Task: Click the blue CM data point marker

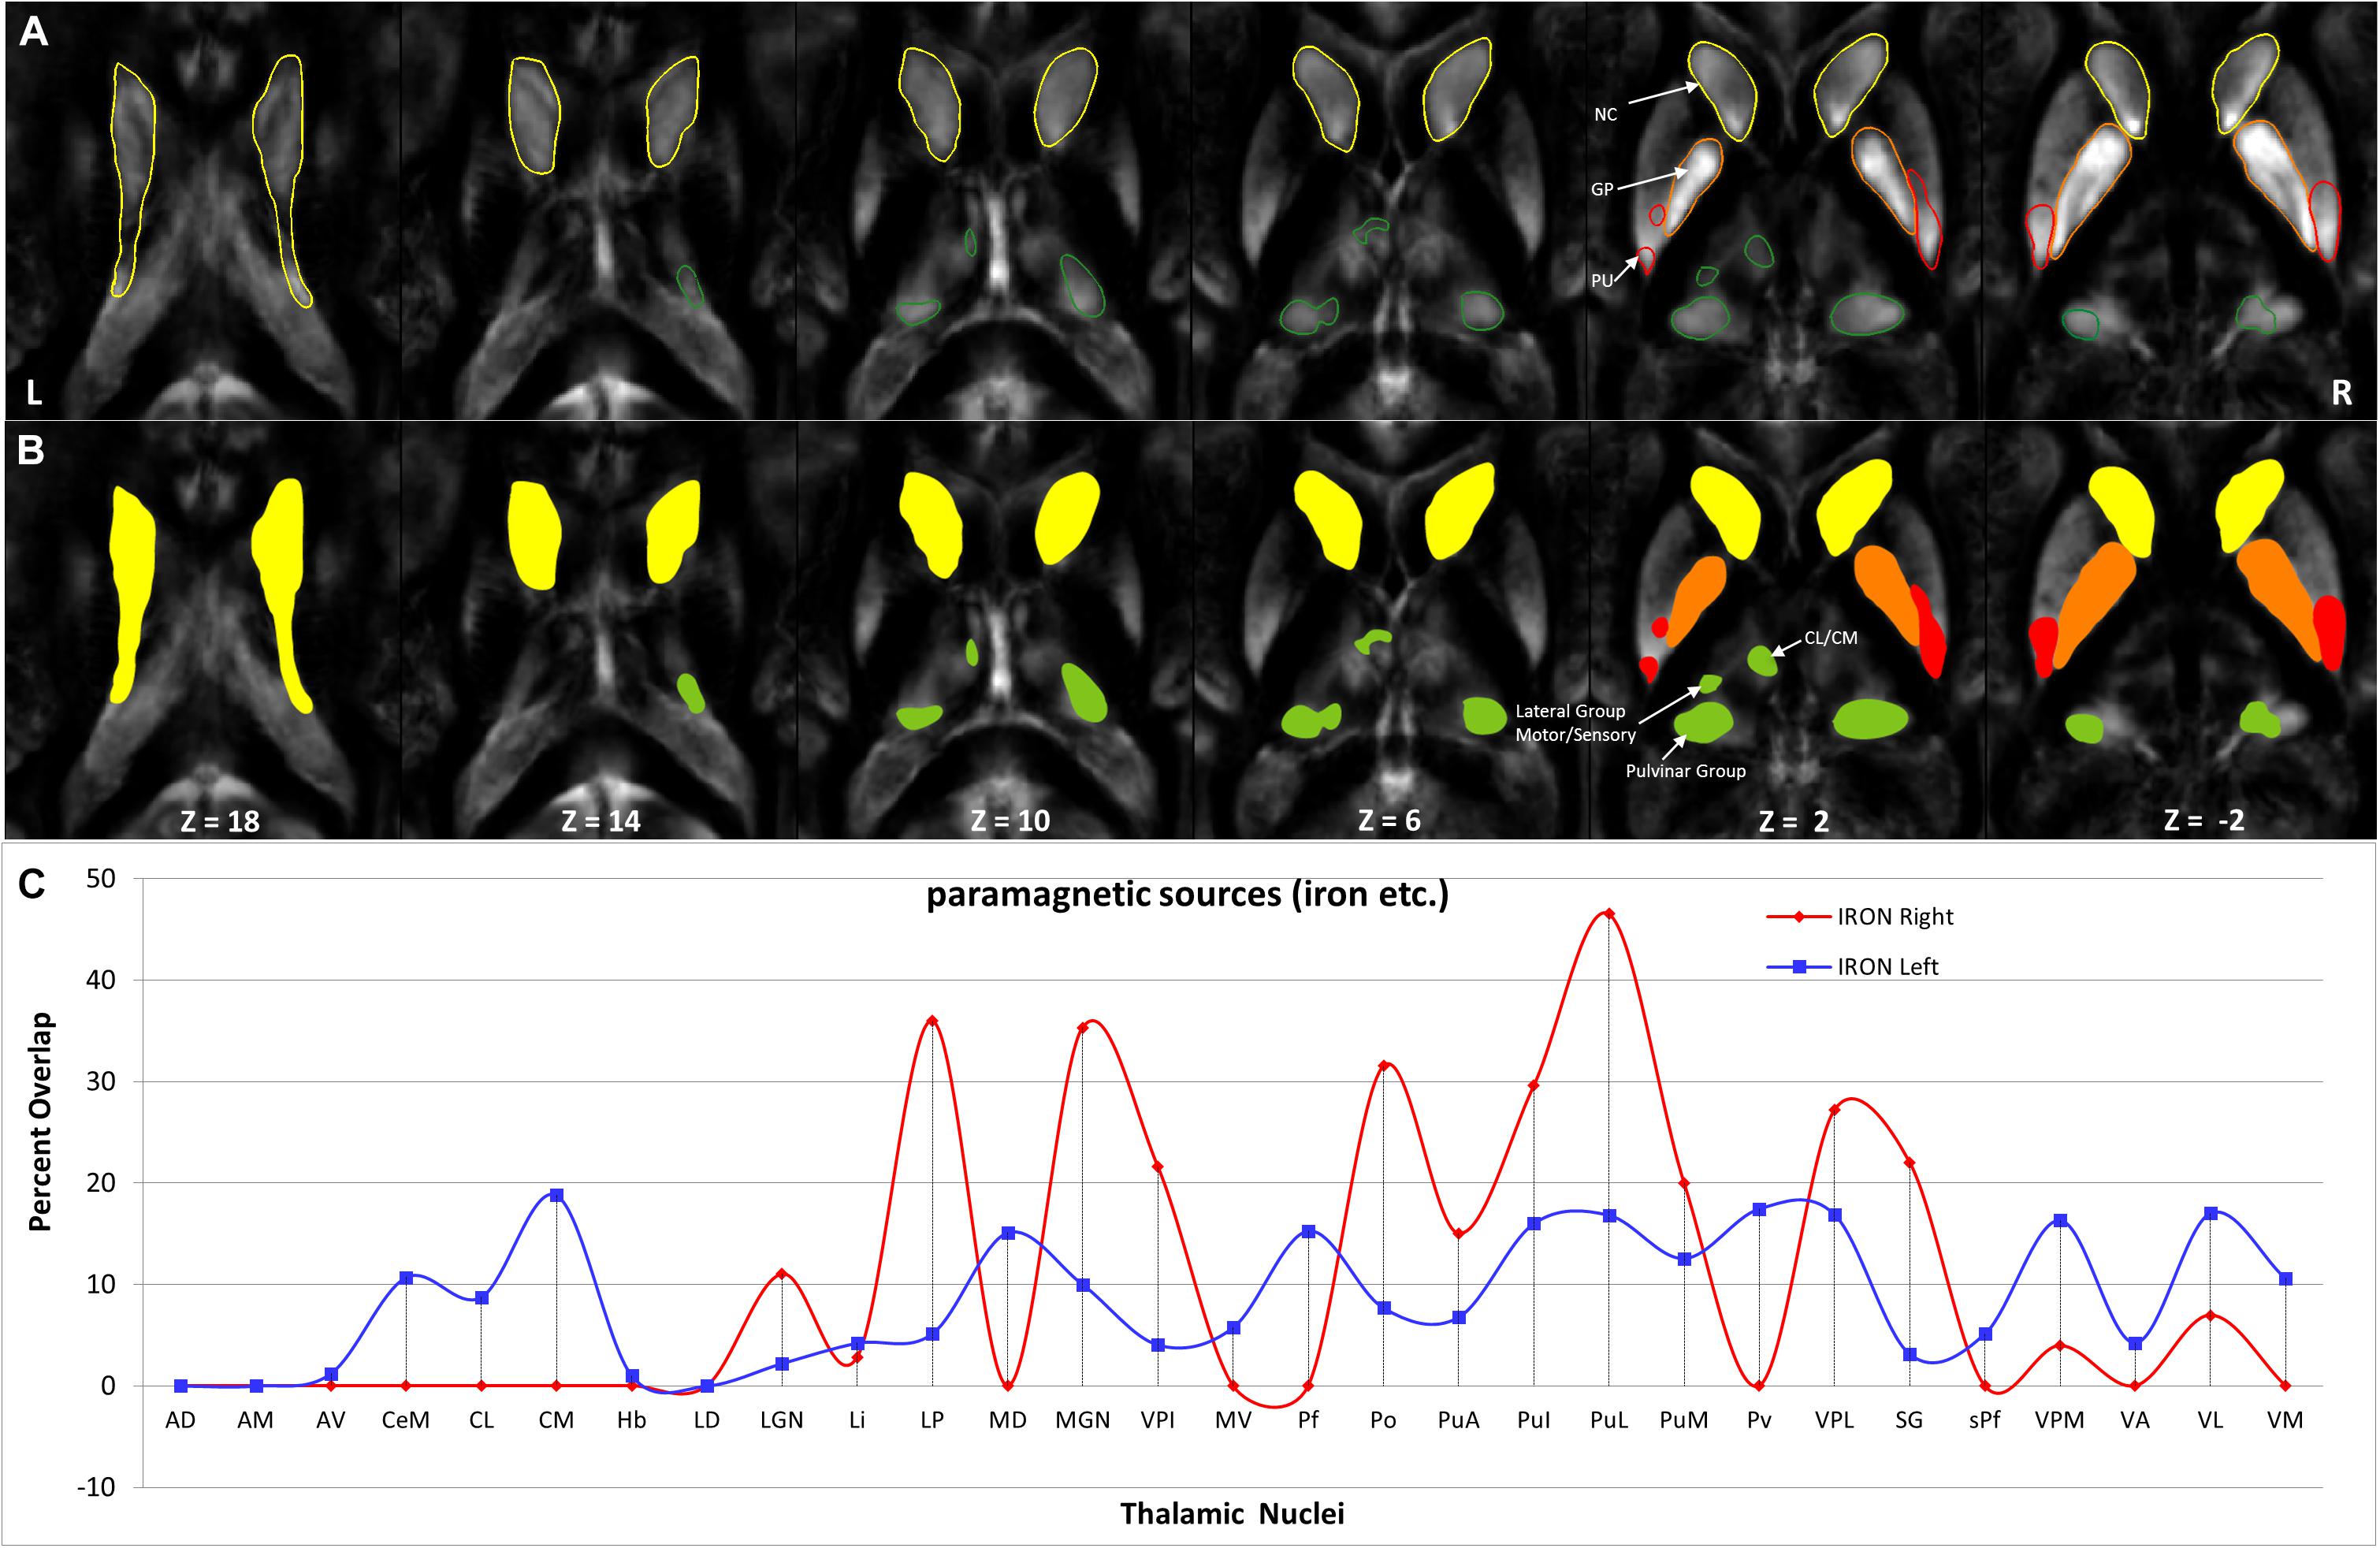Action: click(556, 1195)
